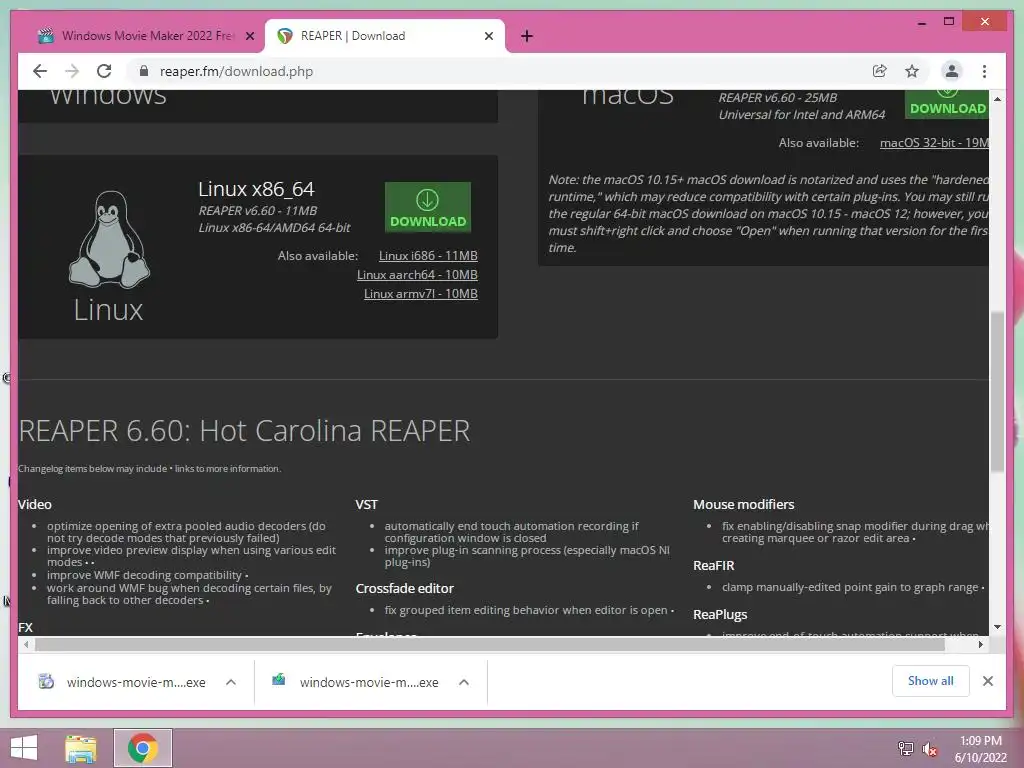Click the REAPER 6.60: Hot Carolina REAPER heading
Screen dimensions: 1024x768
click(244, 431)
